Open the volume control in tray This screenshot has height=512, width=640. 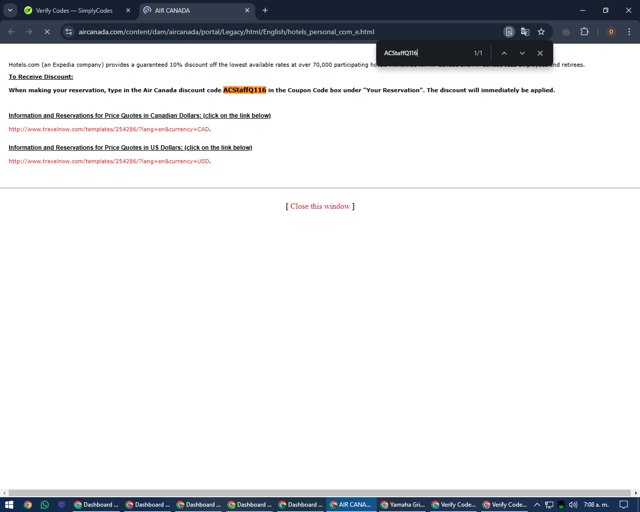[x=573, y=505]
